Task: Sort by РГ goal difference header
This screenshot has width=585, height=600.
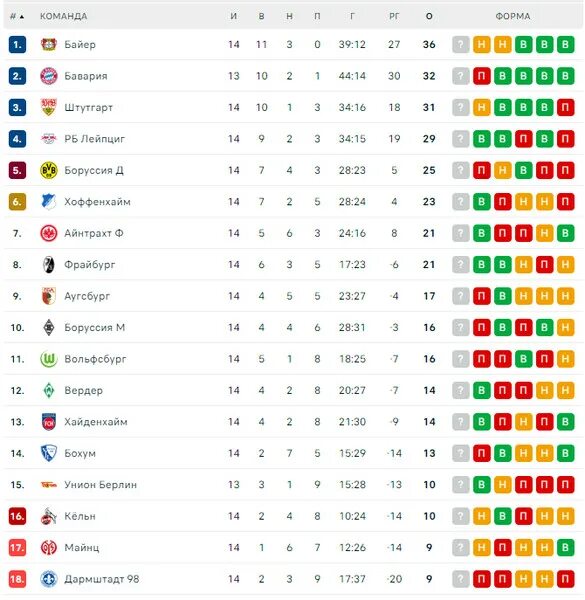Action: click(394, 16)
